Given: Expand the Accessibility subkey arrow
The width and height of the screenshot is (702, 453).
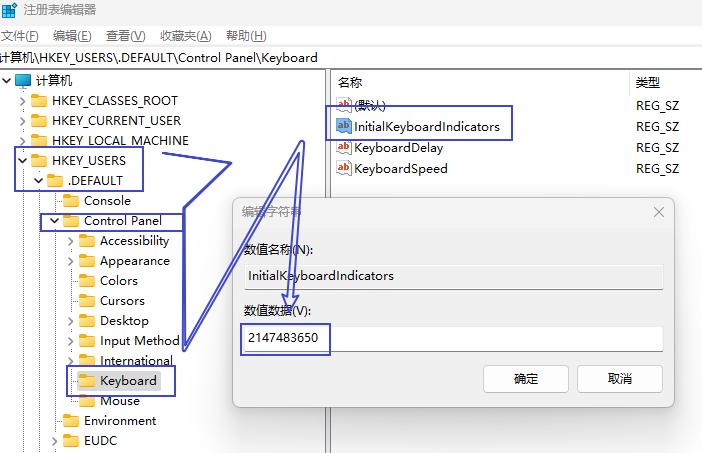Looking at the screenshot, I should (x=70, y=241).
